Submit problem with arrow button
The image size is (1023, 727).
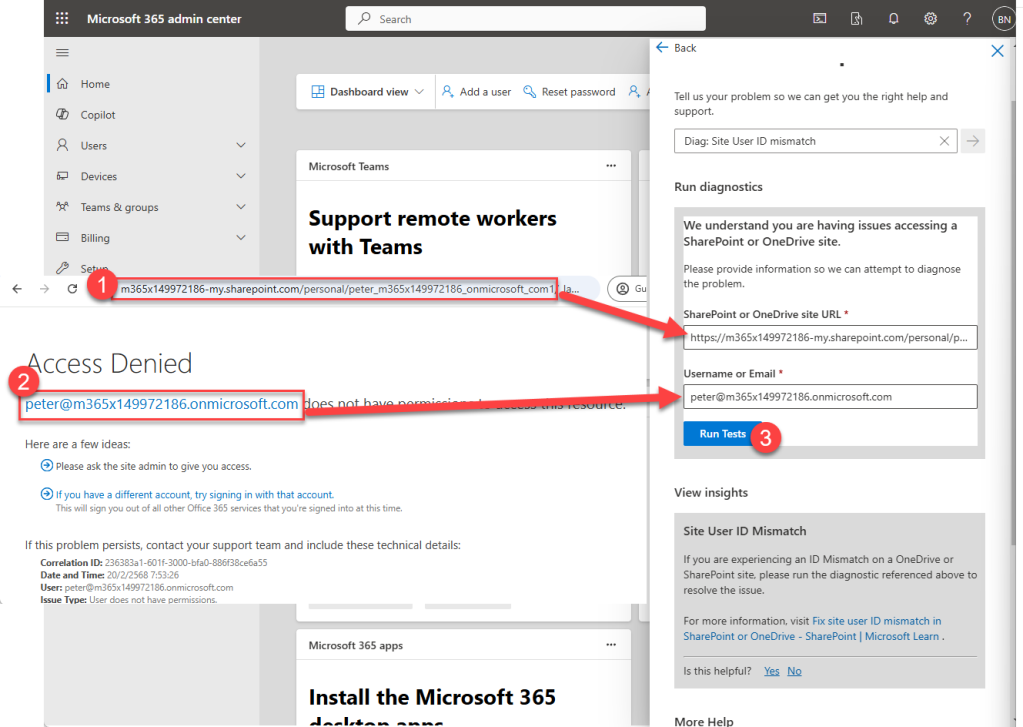coord(973,141)
